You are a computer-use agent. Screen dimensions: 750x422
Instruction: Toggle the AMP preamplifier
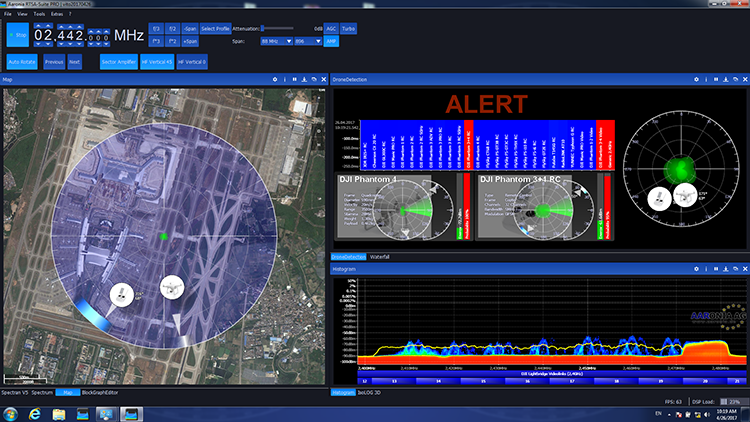click(331, 41)
